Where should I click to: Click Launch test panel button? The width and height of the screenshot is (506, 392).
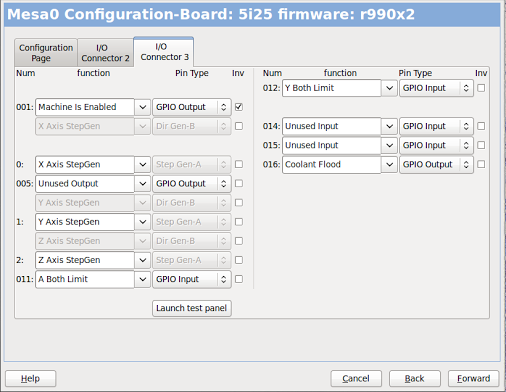click(192, 308)
